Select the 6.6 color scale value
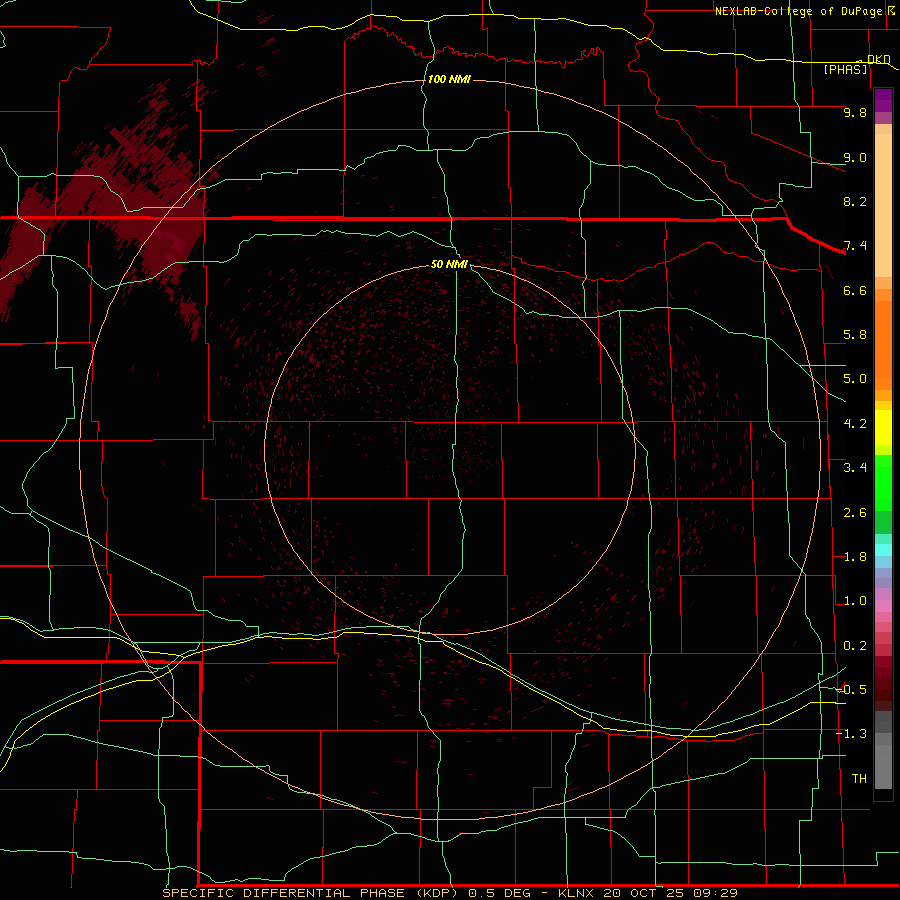The width and height of the screenshot is (900, 900). pyautogui.click(x=855, y=290)
